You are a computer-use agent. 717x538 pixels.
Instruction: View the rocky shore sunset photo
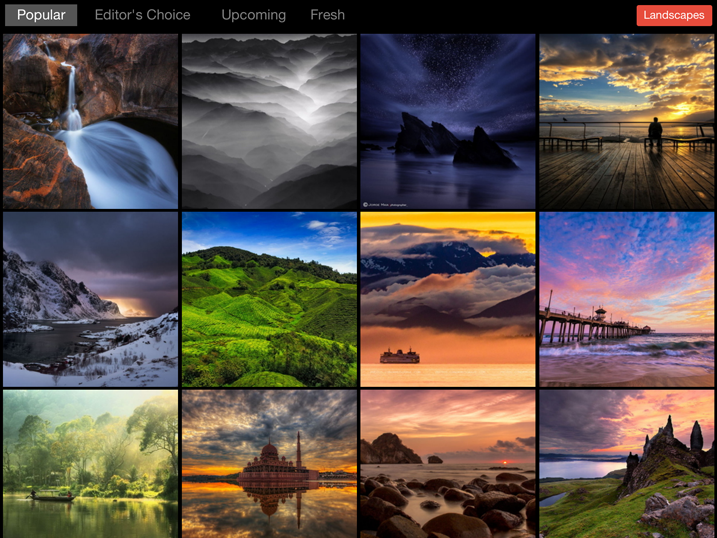point(448,464)
